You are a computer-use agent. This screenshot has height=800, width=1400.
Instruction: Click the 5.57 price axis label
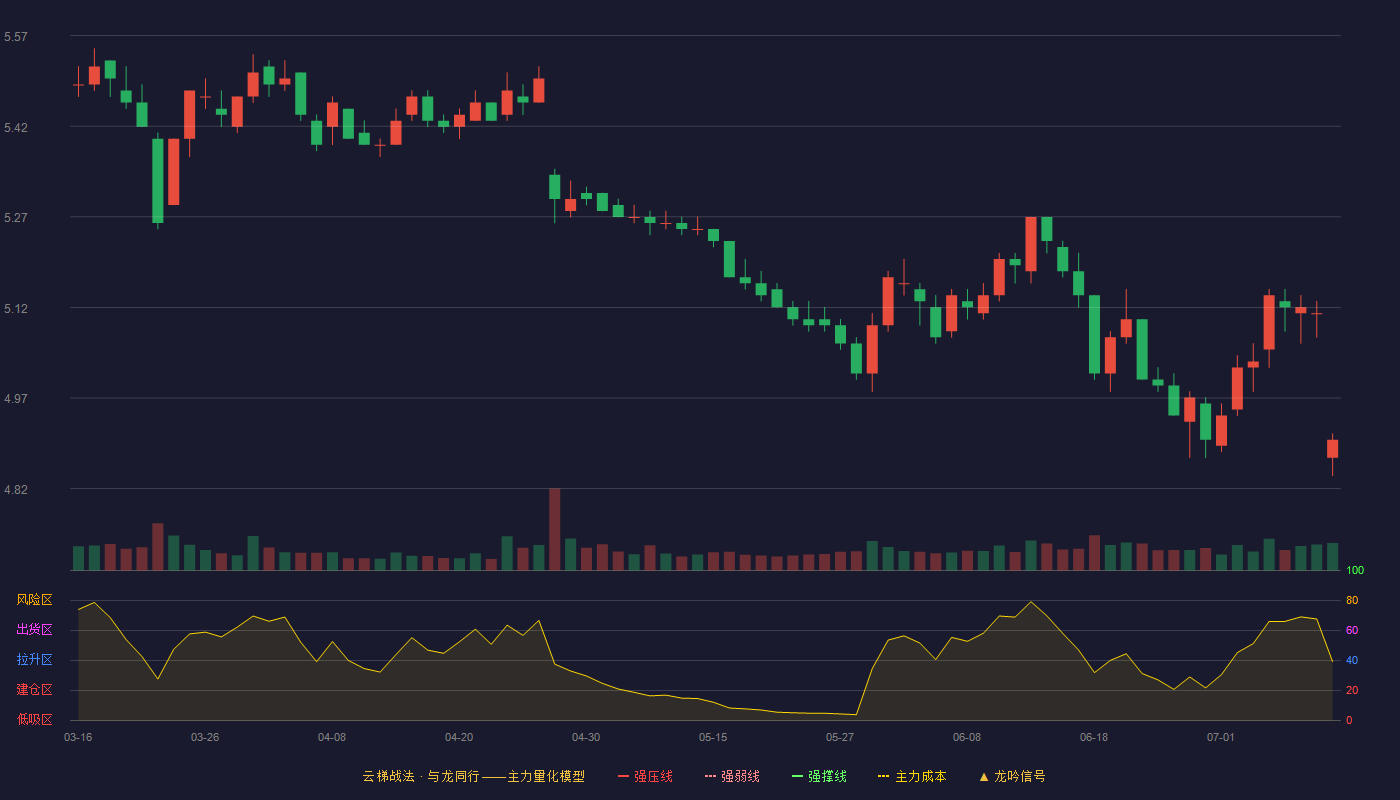click(x=16, y=37)
